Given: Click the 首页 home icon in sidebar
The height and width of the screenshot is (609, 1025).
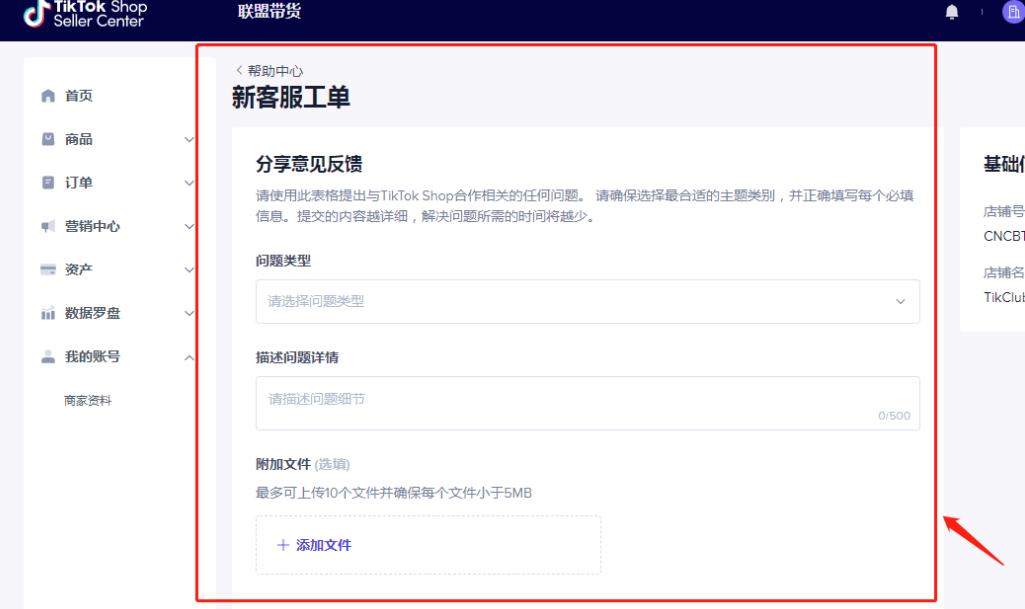Looking at the screenshot, I should [x=48, y=96].
